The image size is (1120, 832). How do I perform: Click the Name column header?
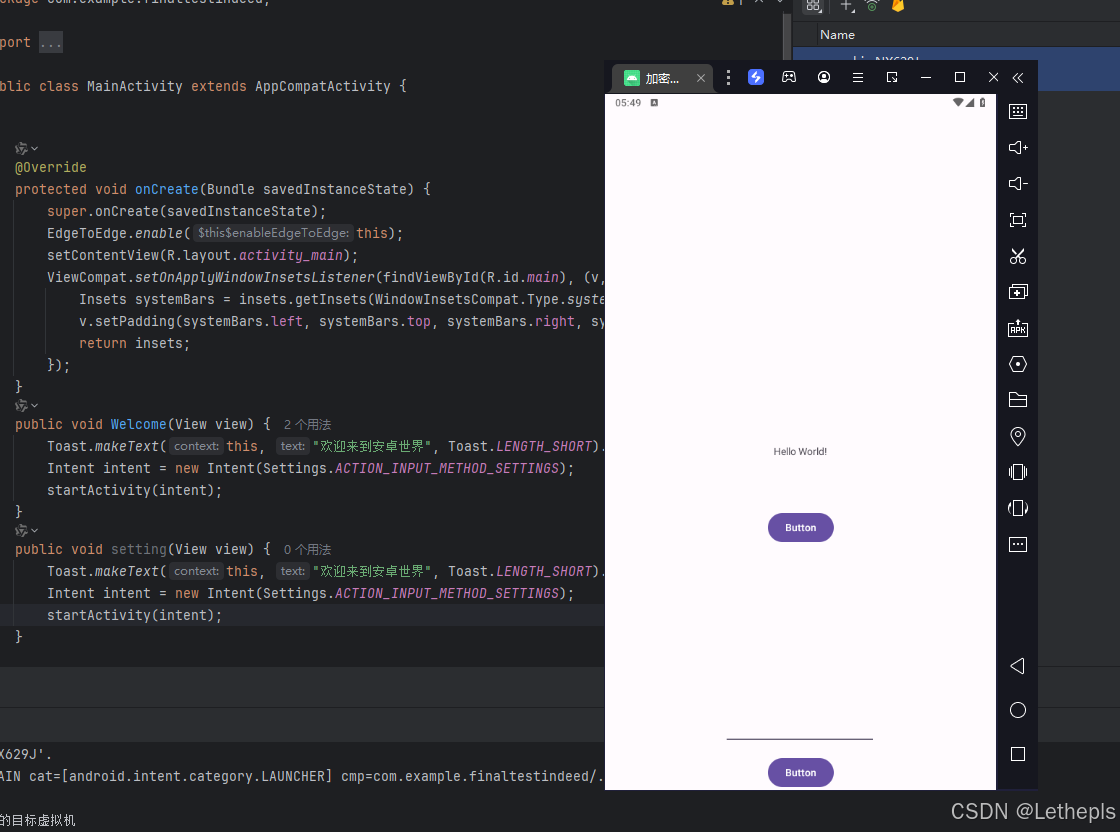point(837,35)
